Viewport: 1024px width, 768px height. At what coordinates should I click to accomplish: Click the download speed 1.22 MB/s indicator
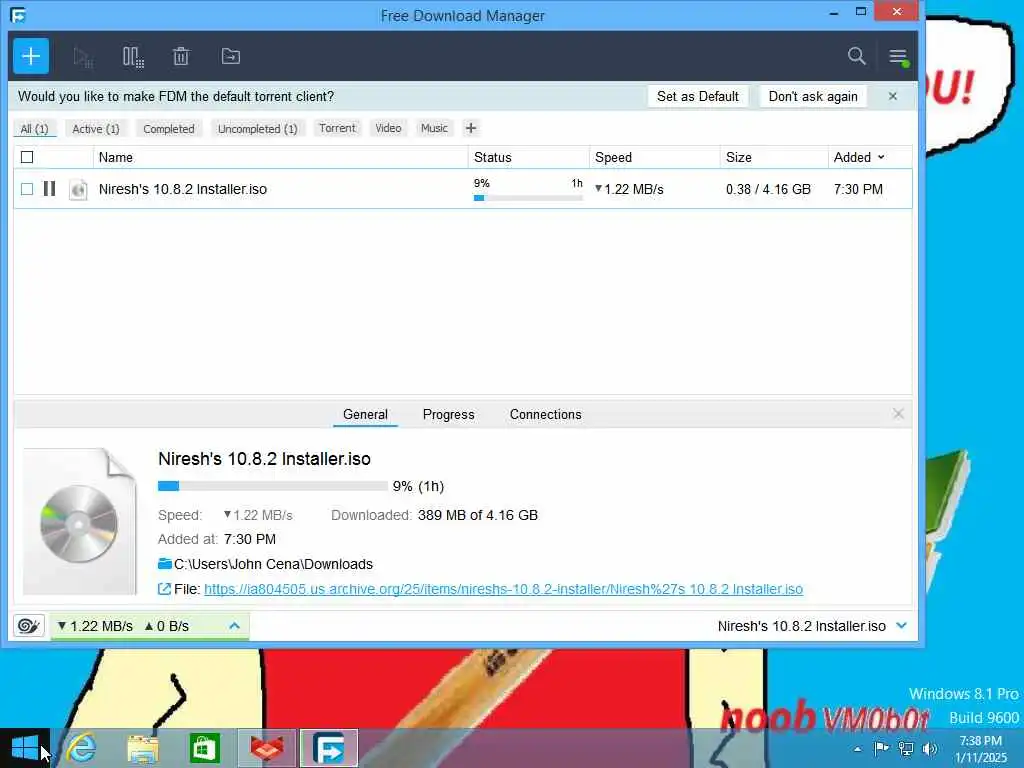tap(95, 626)
